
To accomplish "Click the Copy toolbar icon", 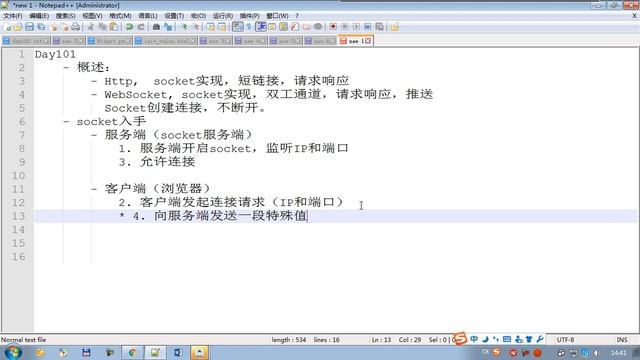I will (x=102, y=27).
